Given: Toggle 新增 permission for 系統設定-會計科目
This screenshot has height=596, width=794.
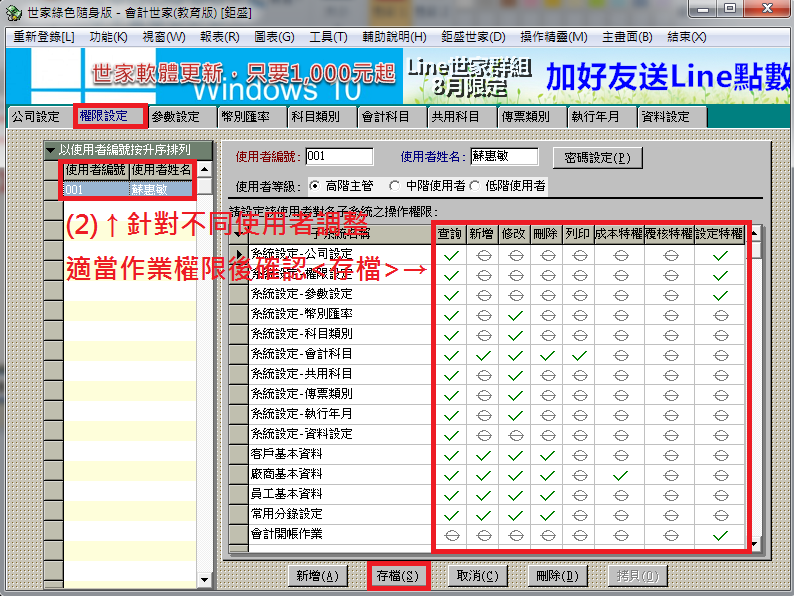Looking at the screenshot, I should 483,355.
